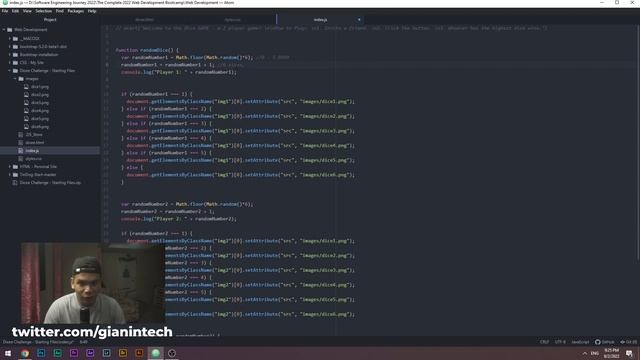Open dice2.png in the tree
Screen dimensions: 640x360
[40, 95]
